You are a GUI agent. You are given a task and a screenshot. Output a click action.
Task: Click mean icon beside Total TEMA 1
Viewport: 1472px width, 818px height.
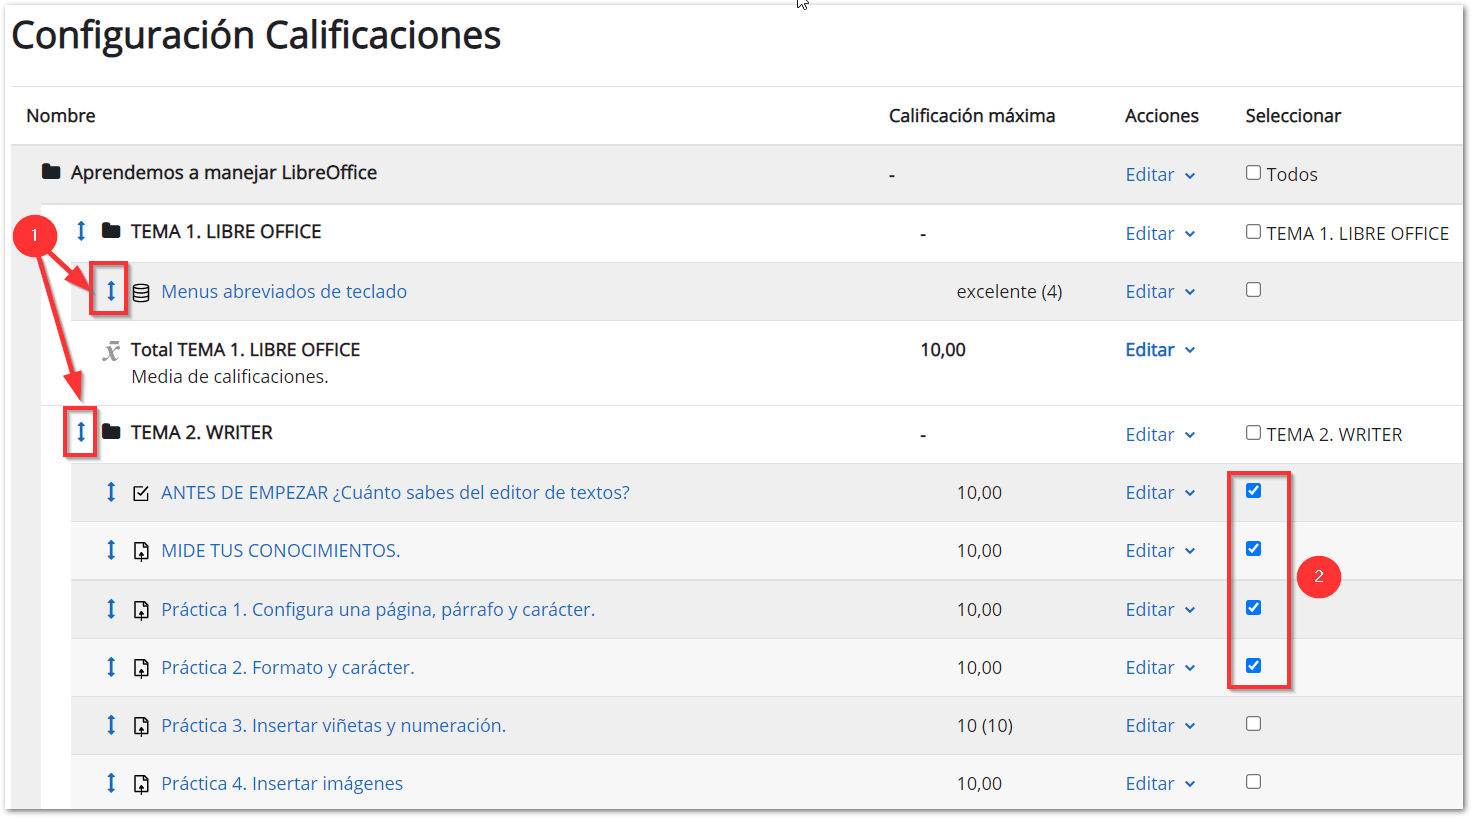point(111,350)
